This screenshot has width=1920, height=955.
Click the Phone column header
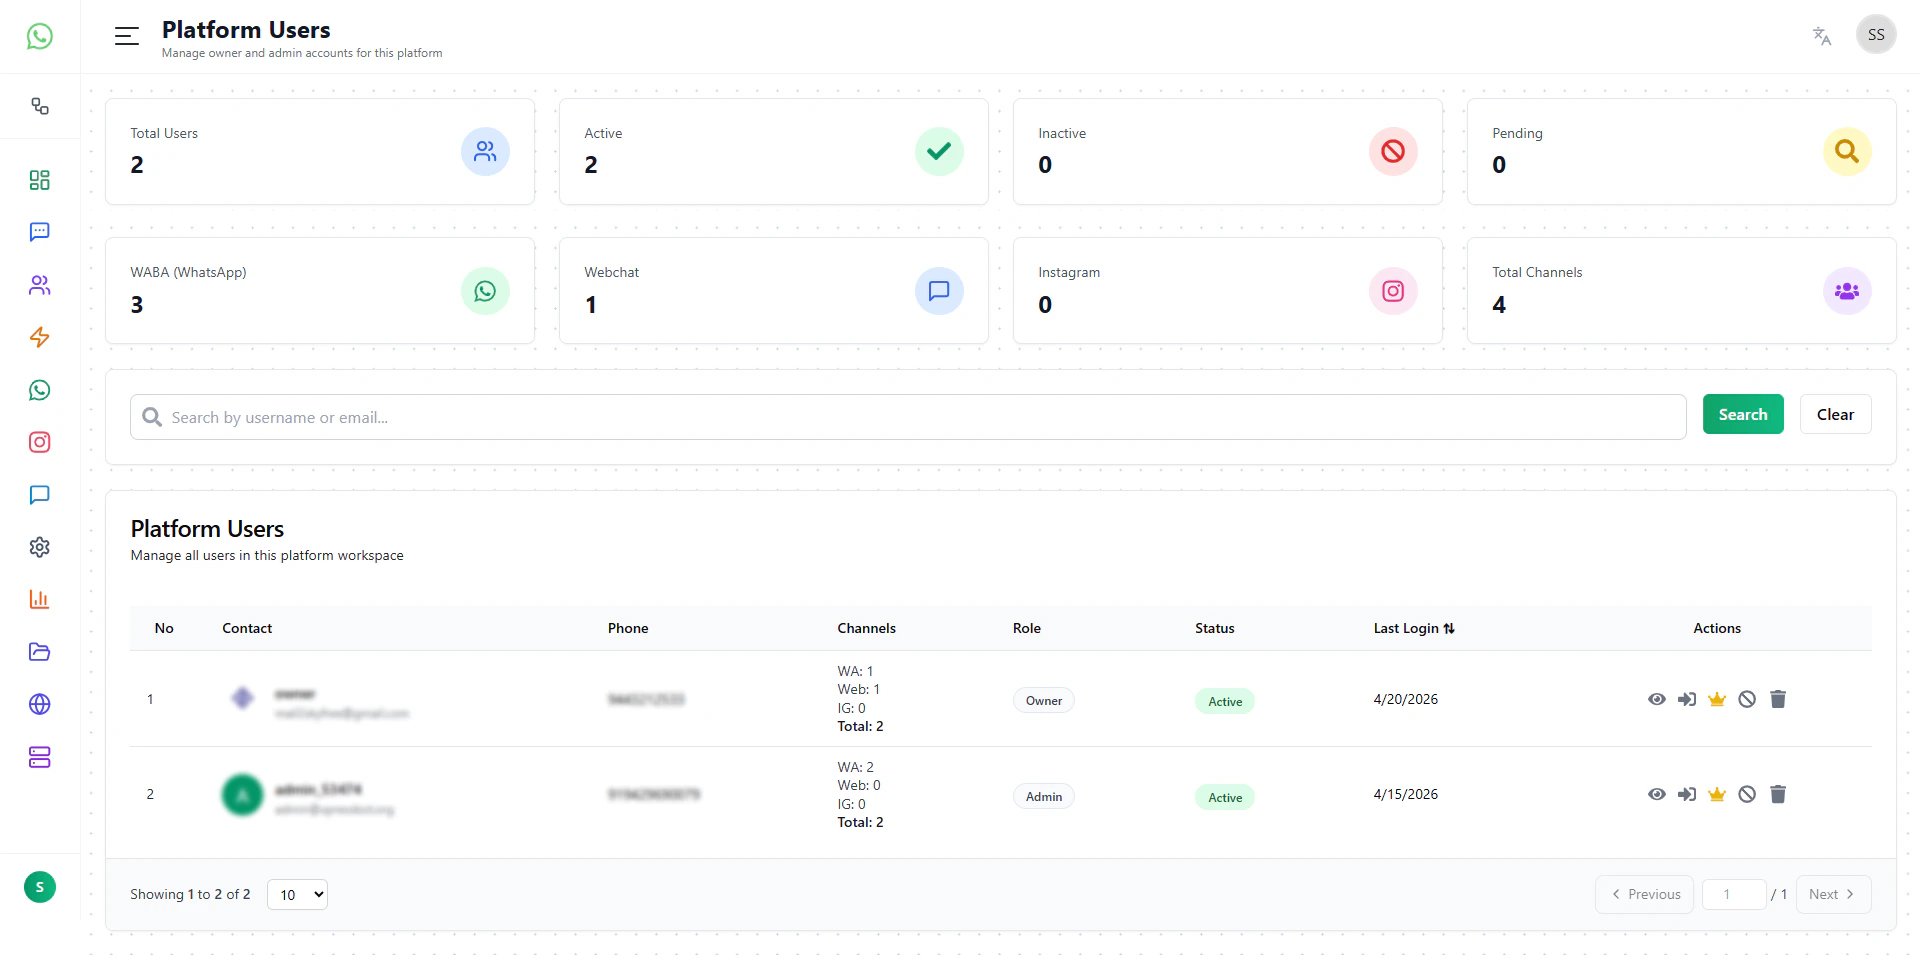click(x=628, y=628)
